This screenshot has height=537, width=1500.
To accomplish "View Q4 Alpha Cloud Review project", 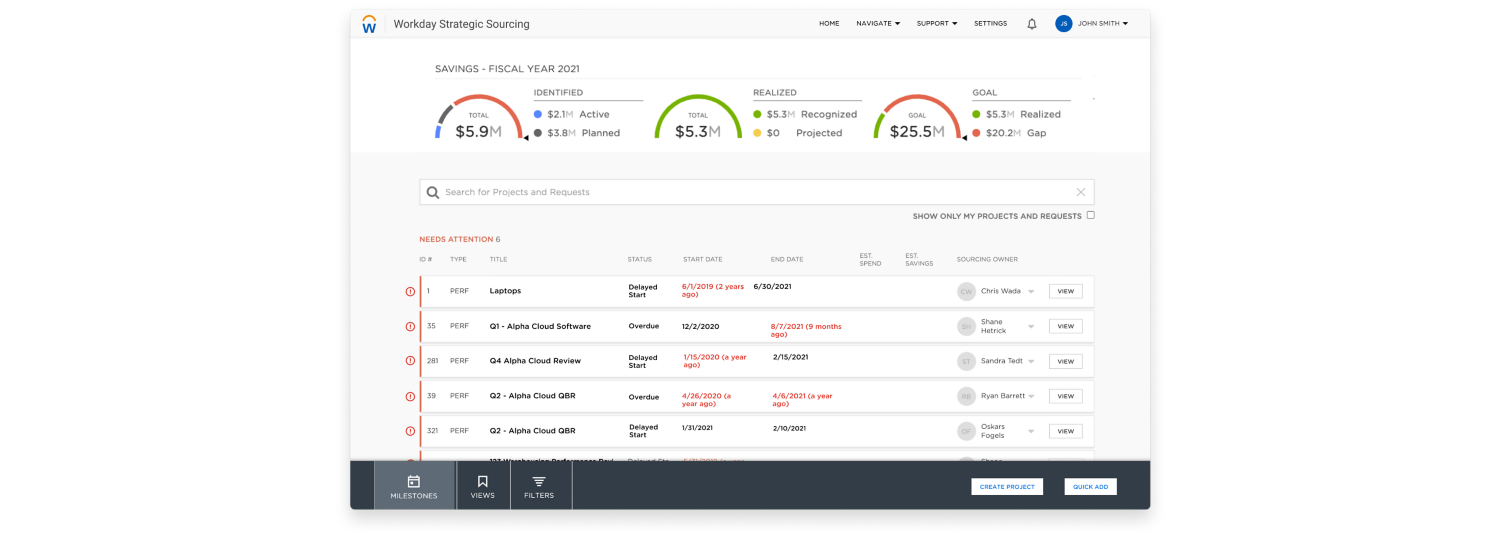I will (1065, 361).
